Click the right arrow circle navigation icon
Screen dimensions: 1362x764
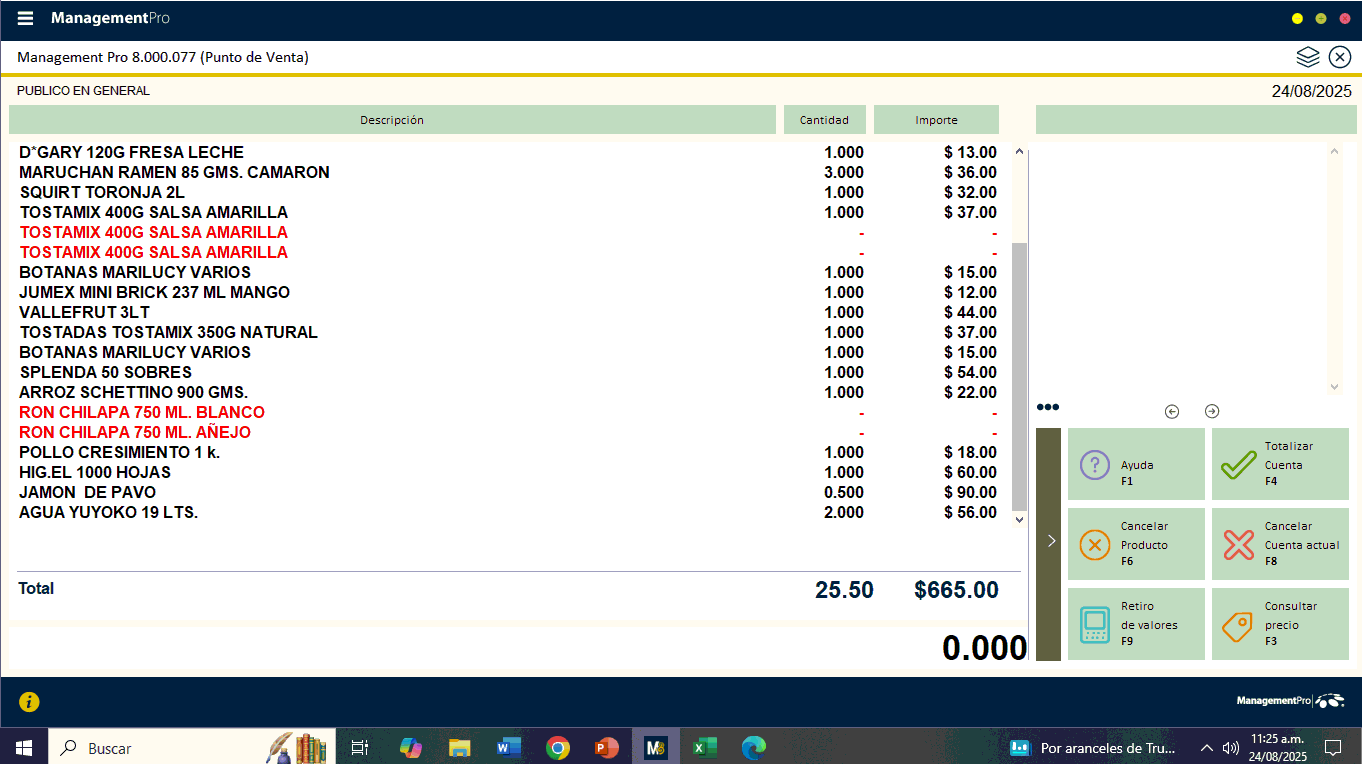(1212, 411)
